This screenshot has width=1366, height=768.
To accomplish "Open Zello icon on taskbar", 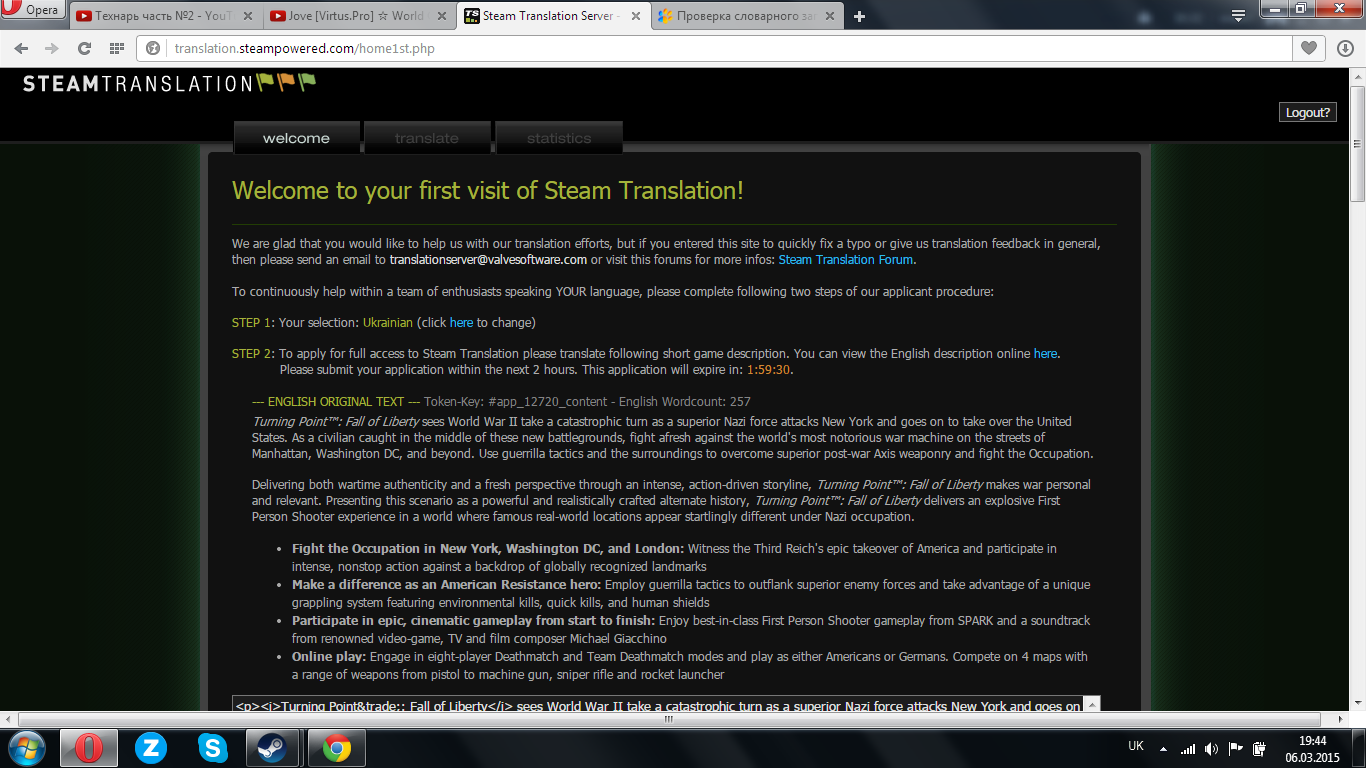I will pyautogui.click(x=151, y=748).
